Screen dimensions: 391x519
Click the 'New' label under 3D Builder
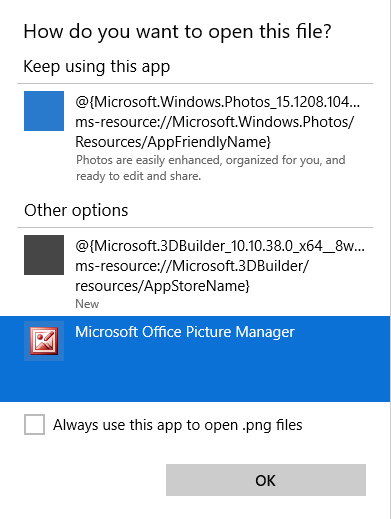click(x=87, y=304)
